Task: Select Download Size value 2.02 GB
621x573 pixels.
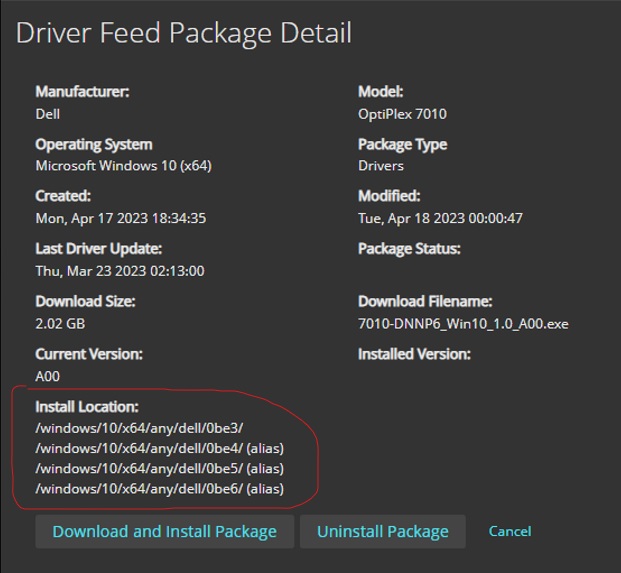Action: [60, 324]
